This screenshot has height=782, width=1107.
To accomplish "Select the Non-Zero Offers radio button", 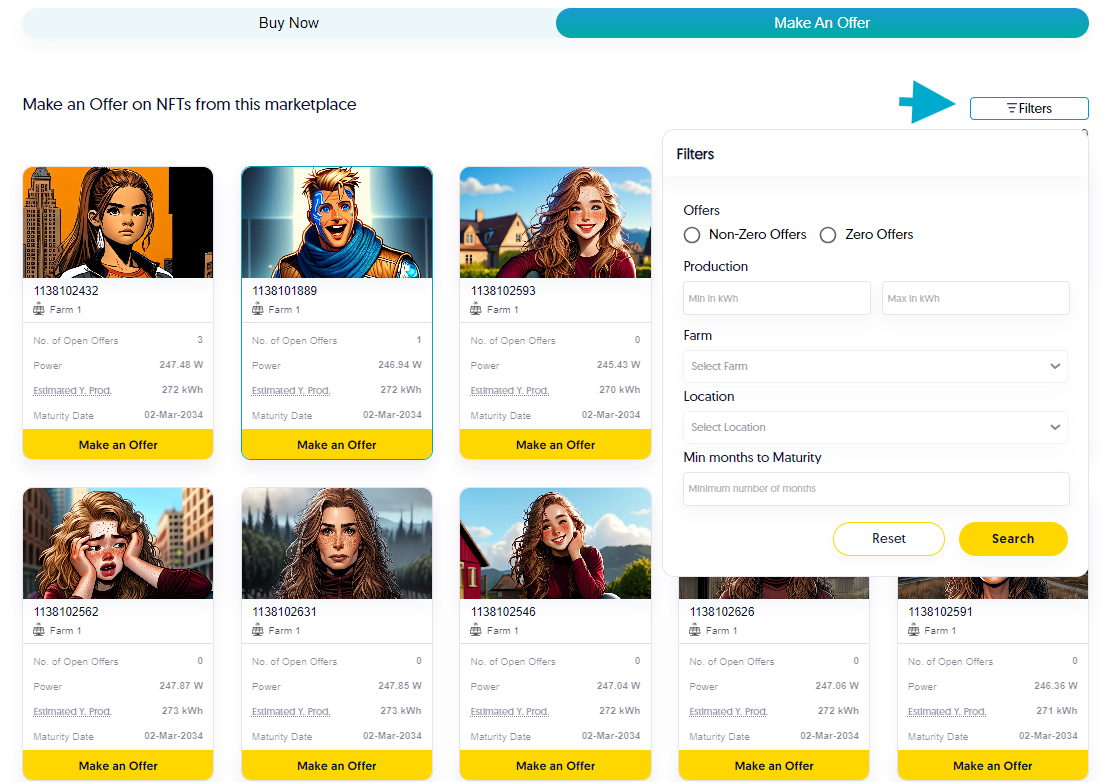I will 692,235.
